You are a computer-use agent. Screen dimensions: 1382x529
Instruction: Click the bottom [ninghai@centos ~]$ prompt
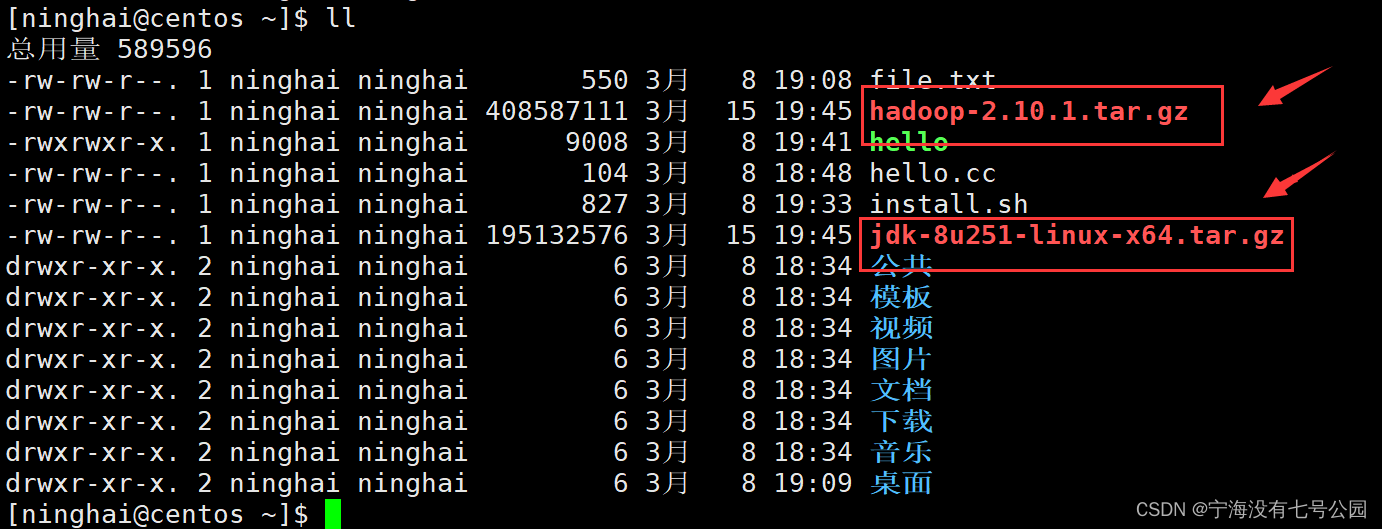(x=157, y=514)
